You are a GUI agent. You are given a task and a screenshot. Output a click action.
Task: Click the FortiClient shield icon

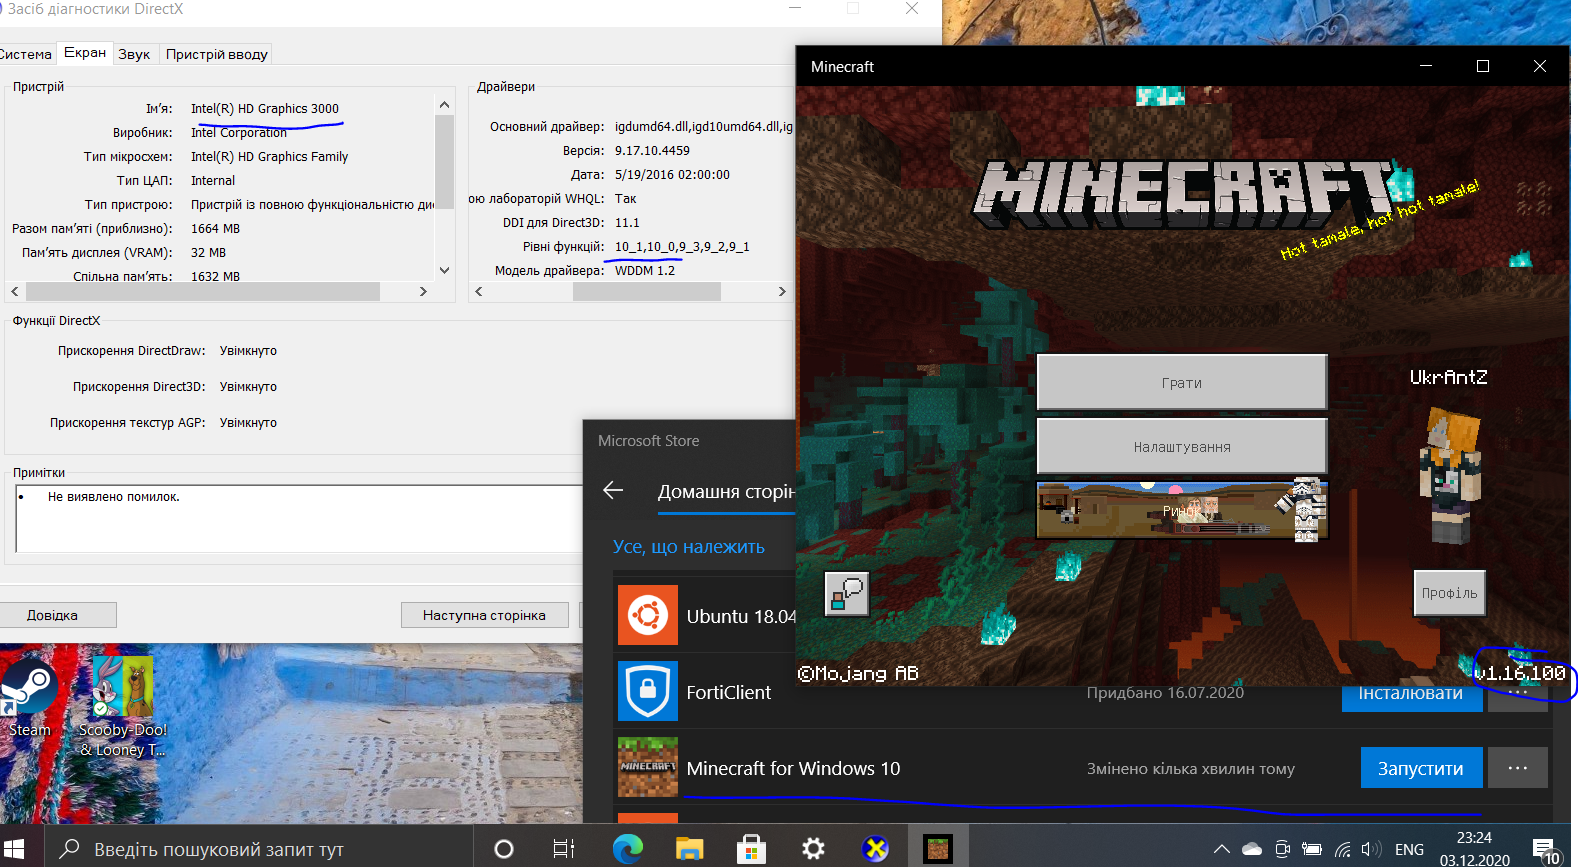pos(647,691)
